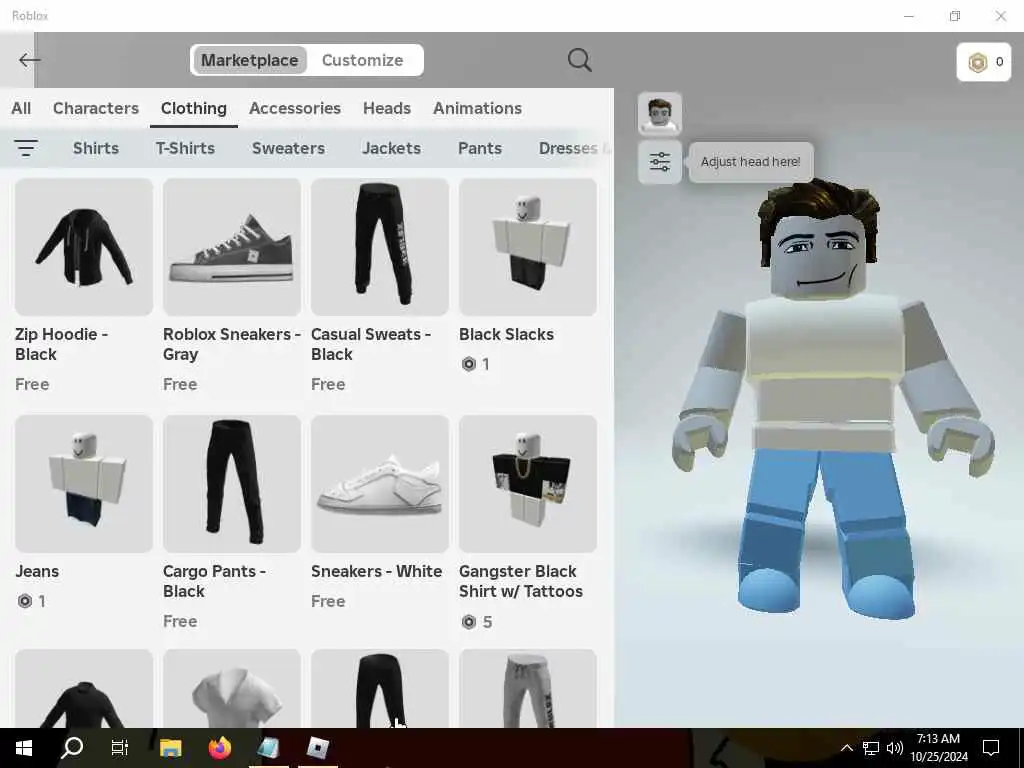Filter clothing by Shirts
This screenshot has width=1024, height=768.
[x=96, y=148]
